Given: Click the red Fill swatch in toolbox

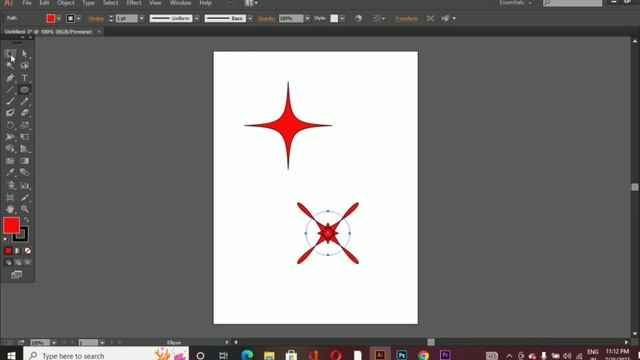Looking at the screenshot, I should [11, 225].
